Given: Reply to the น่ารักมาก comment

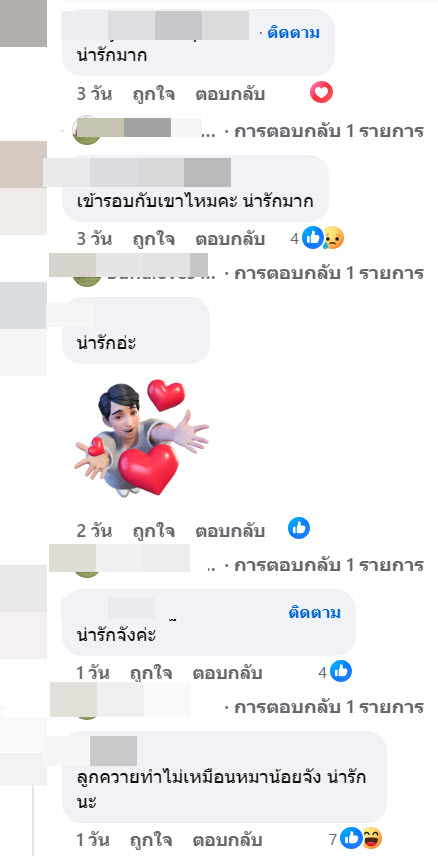Looking at the screenshot, I should point(230,94).
